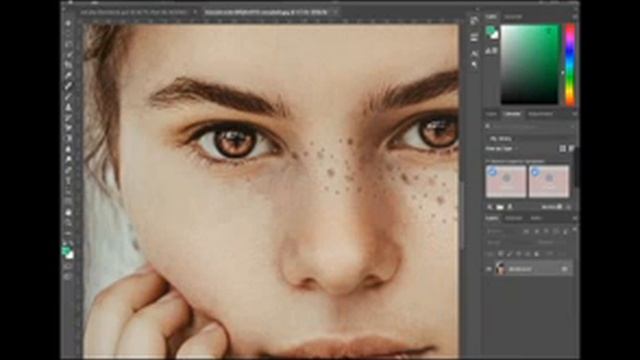Toggle lock image pixels brush icon

(x=509, y=254)
